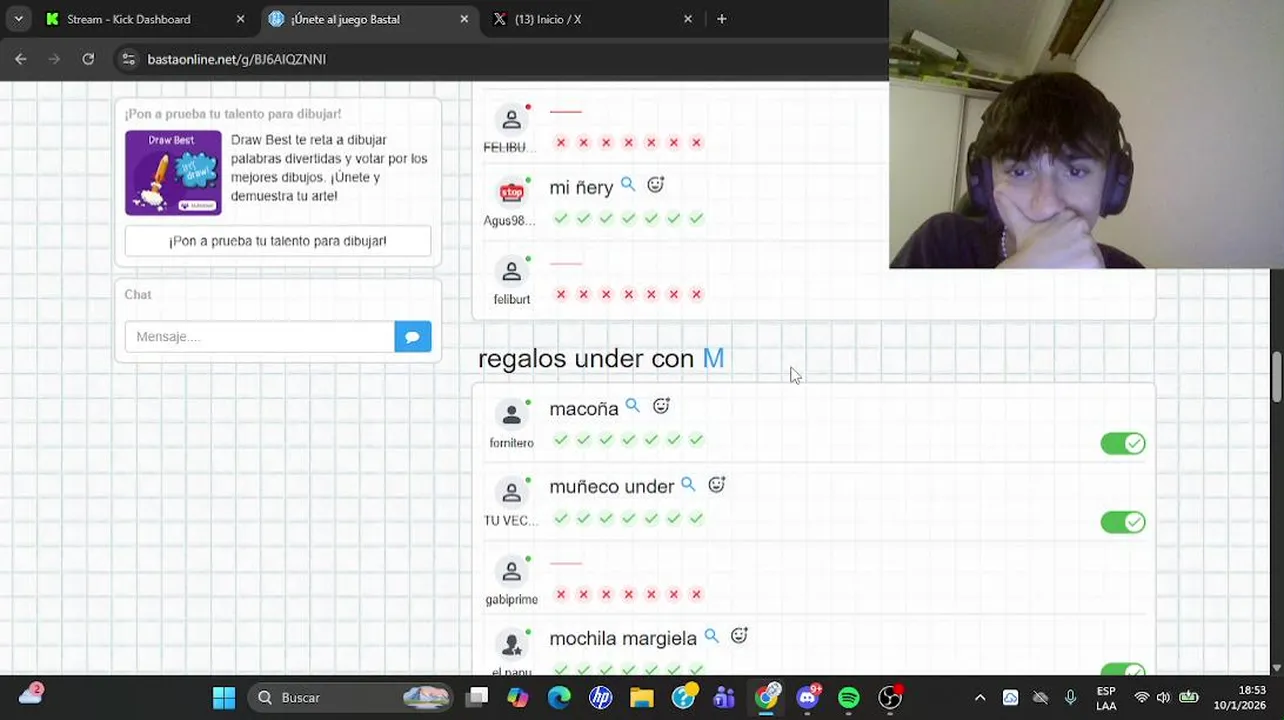
Task: Close the Inicio / X tab
Action: pos(688,19)
